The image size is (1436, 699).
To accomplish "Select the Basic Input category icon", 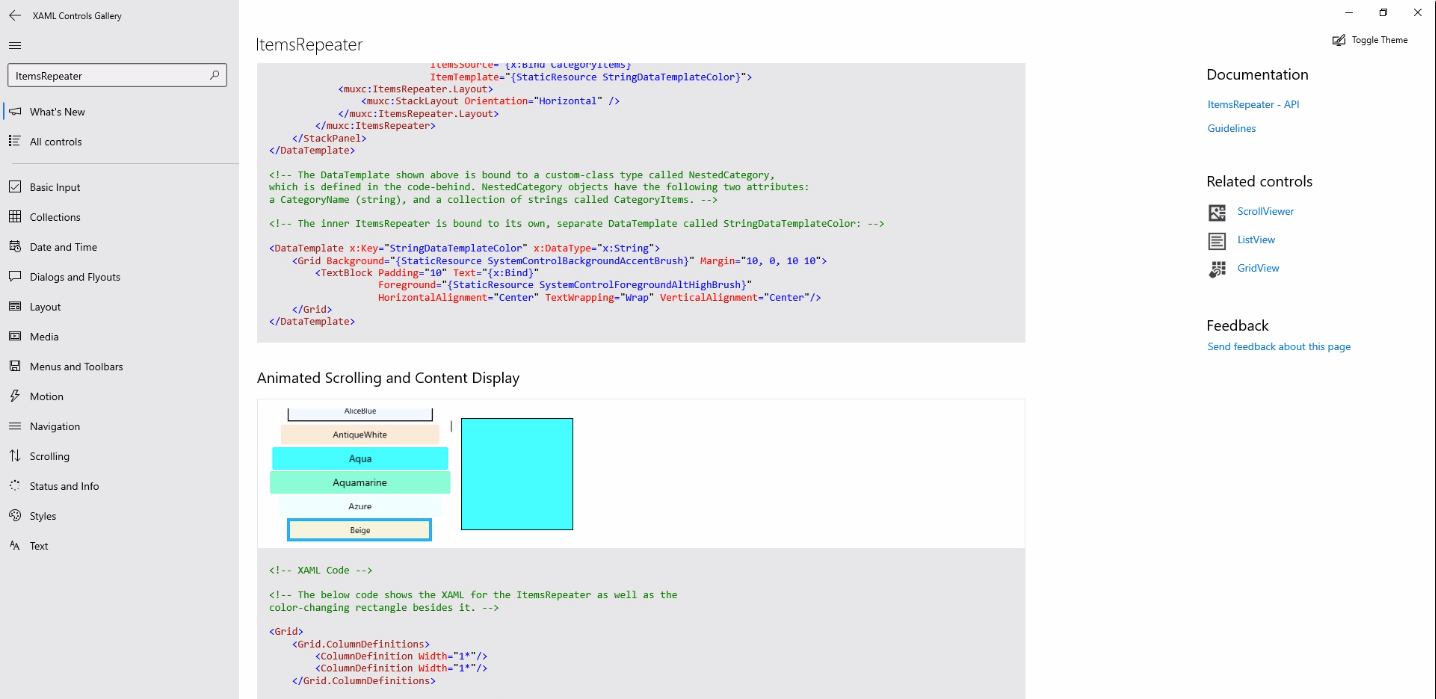I will 14,186.
